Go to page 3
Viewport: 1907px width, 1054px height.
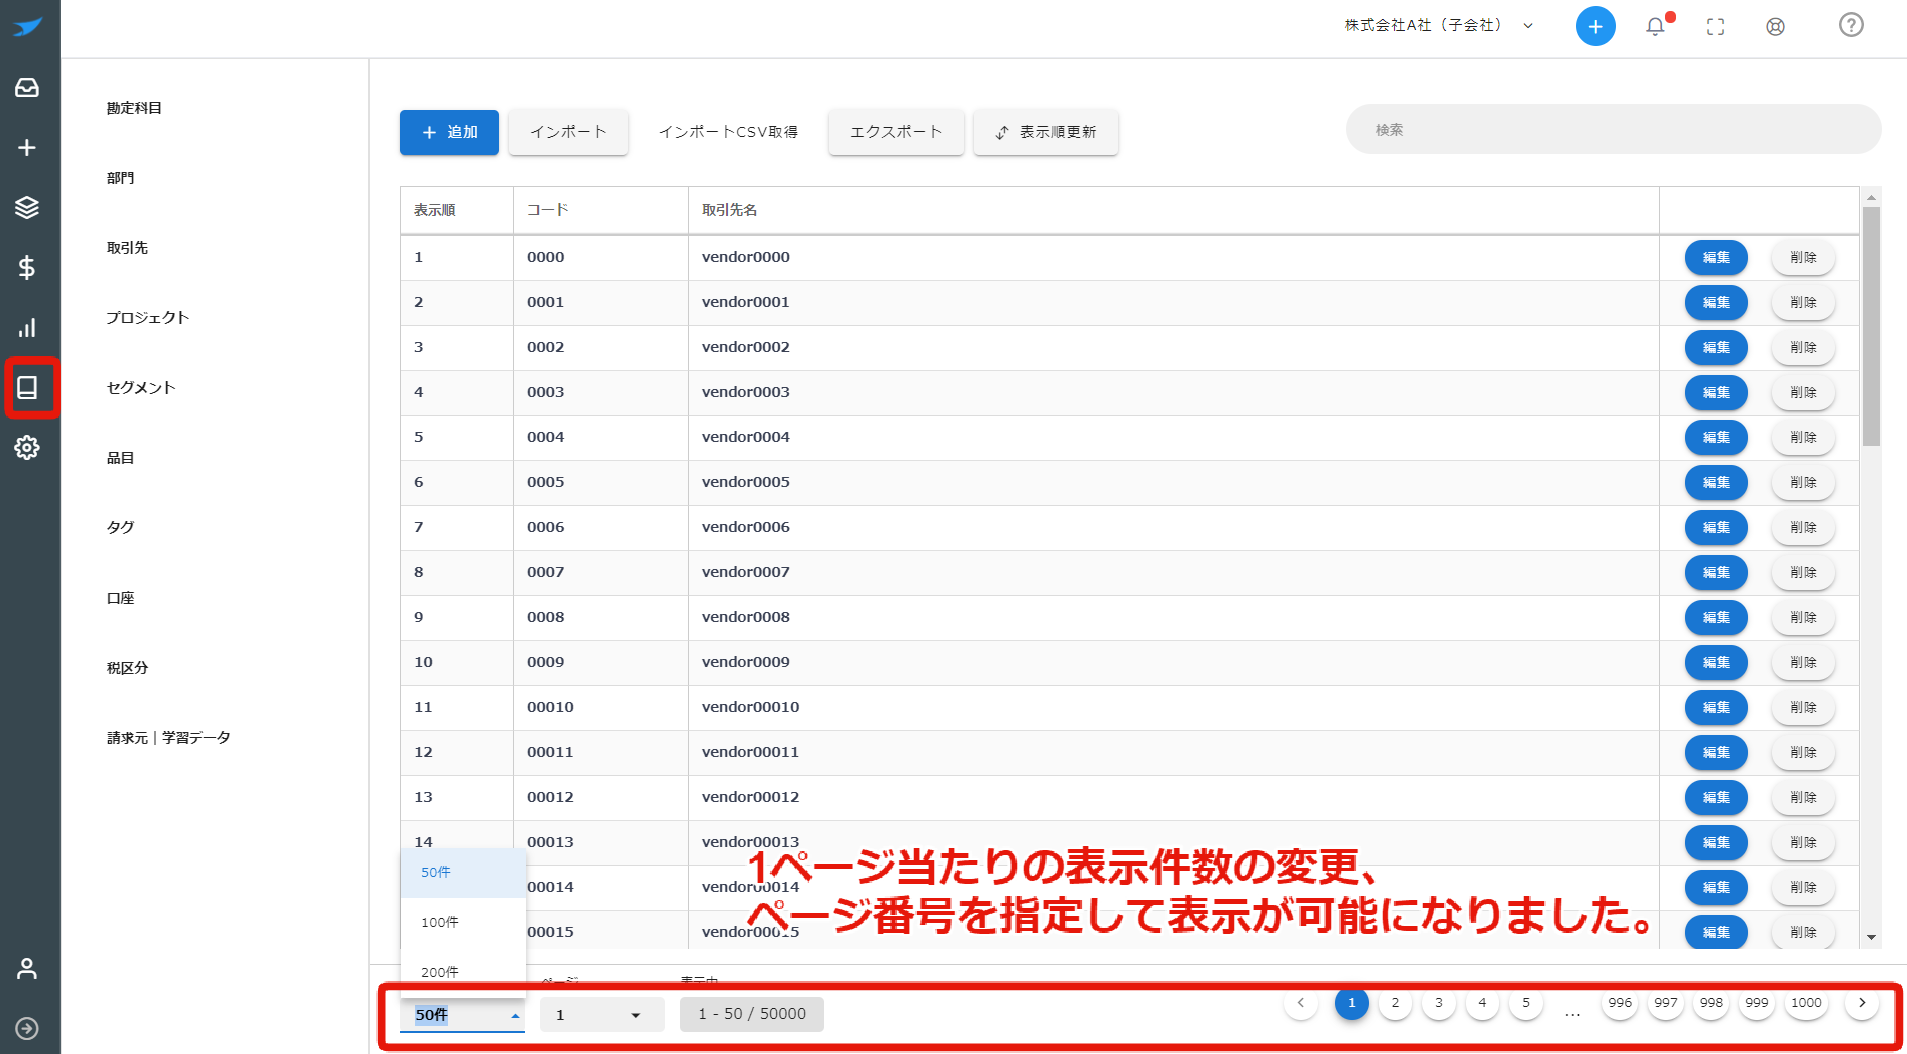coord(1438,1003)
